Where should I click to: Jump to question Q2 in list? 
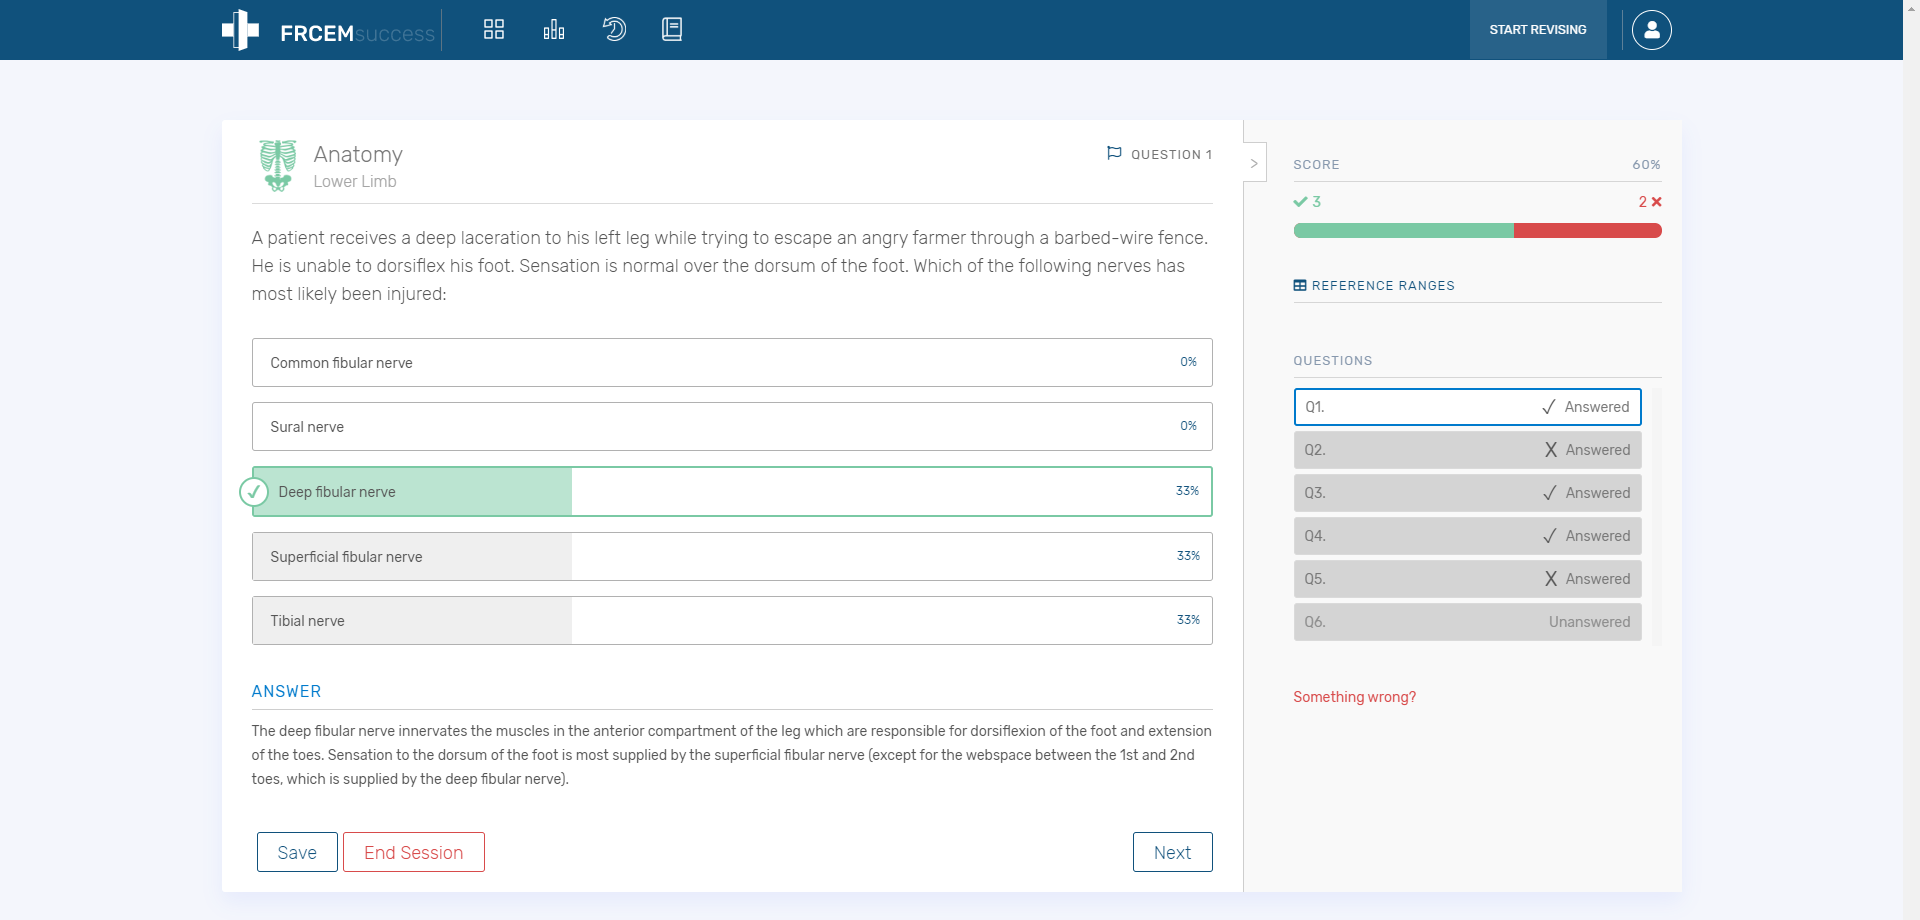click(x=1466, y=450)
